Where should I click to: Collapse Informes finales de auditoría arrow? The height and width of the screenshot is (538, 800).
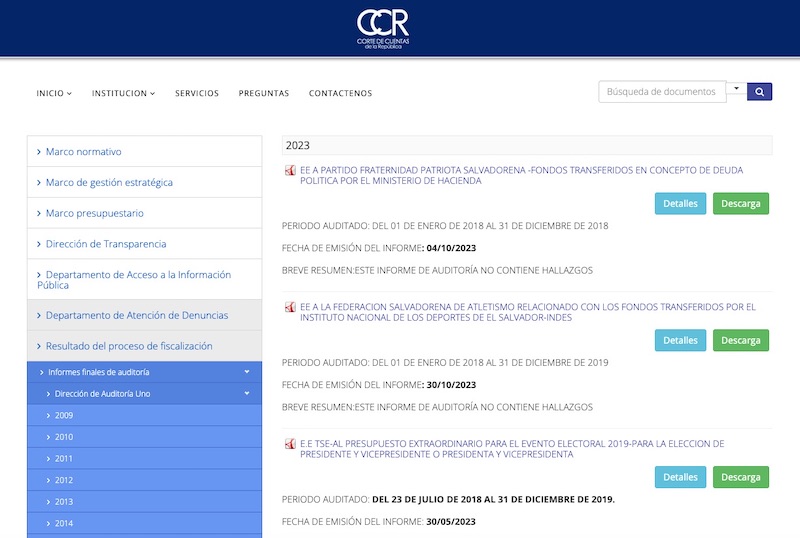click(247, 372)
